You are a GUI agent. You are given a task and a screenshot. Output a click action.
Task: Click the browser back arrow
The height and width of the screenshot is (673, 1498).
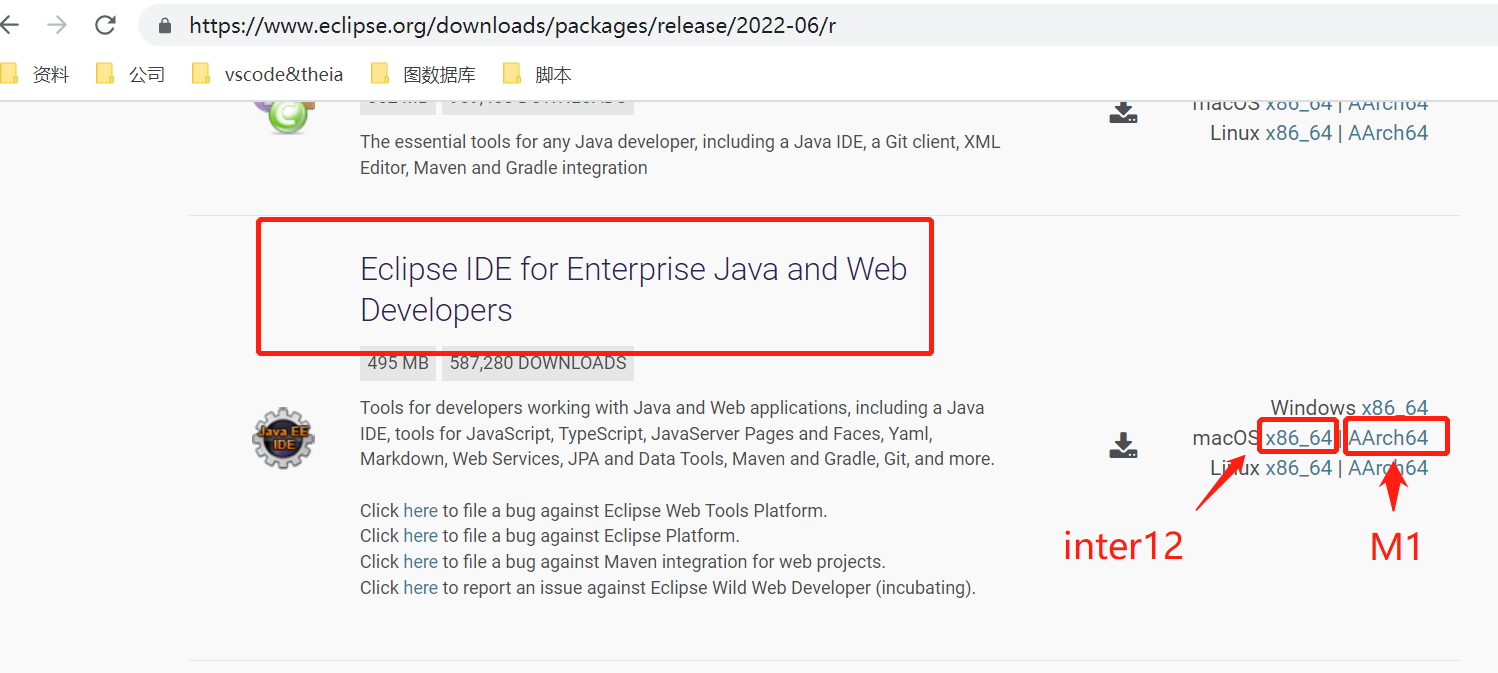point(8,25)
